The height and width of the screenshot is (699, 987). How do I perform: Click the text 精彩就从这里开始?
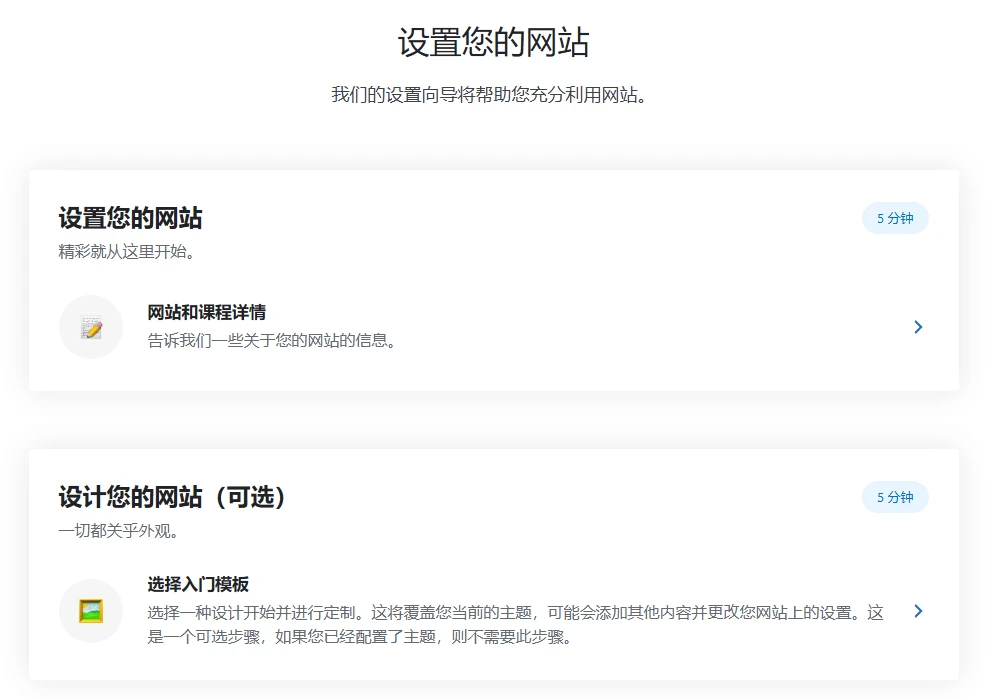(121, 247)
